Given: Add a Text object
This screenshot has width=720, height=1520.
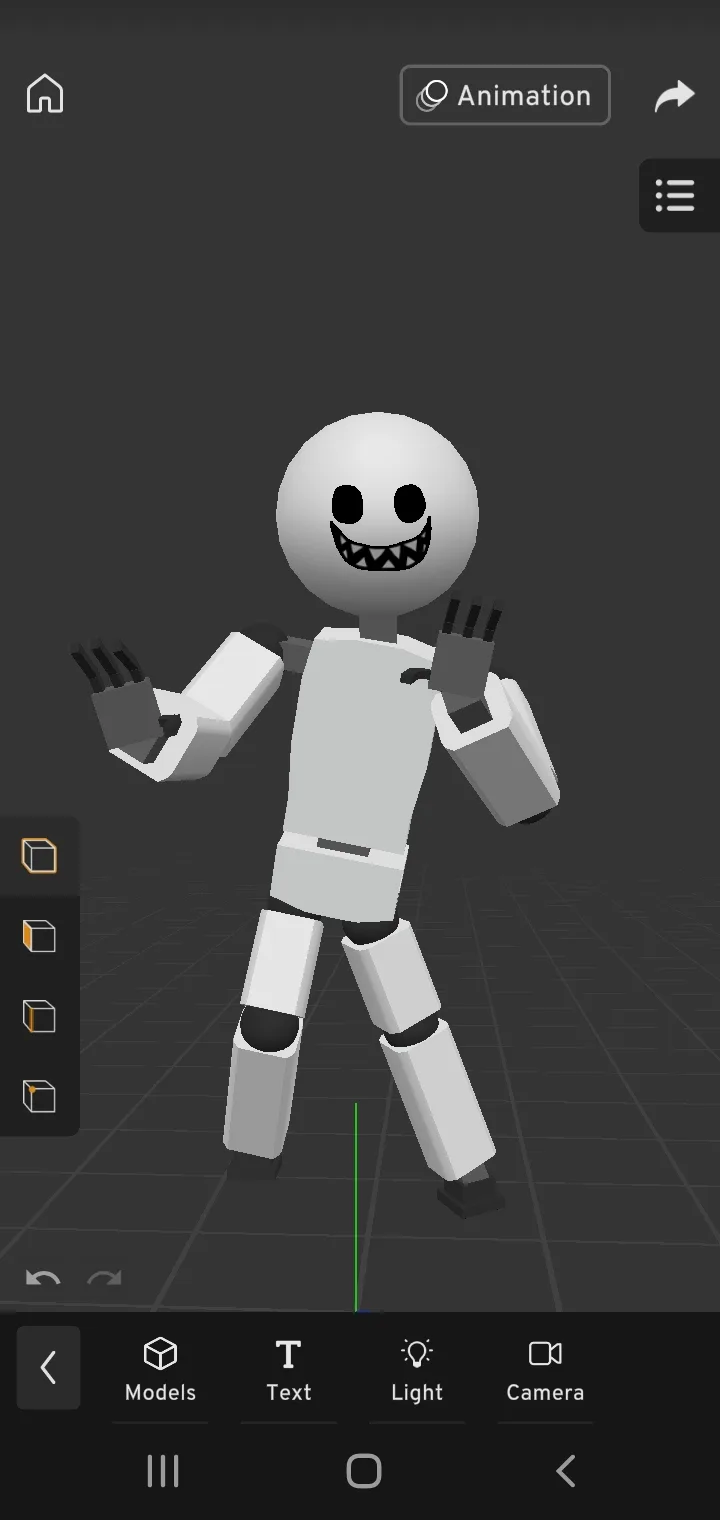Looking at the screenshot, I should coord(288,1370).
